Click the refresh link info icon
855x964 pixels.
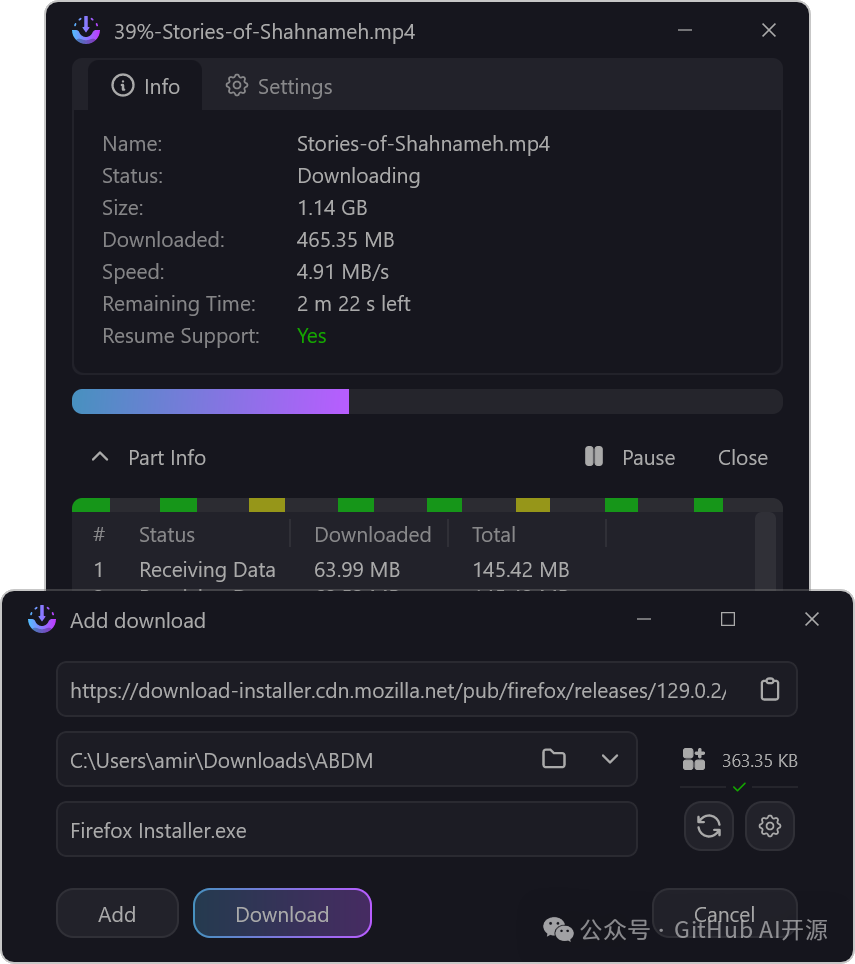tap(709, 826)
